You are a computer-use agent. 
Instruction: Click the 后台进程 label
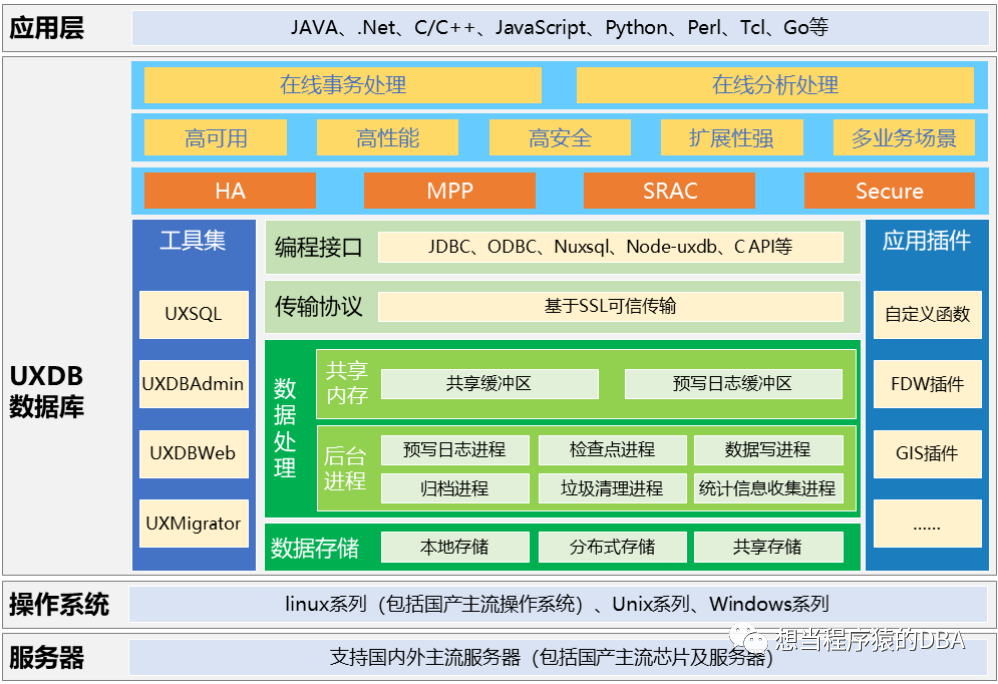(345, 468)
